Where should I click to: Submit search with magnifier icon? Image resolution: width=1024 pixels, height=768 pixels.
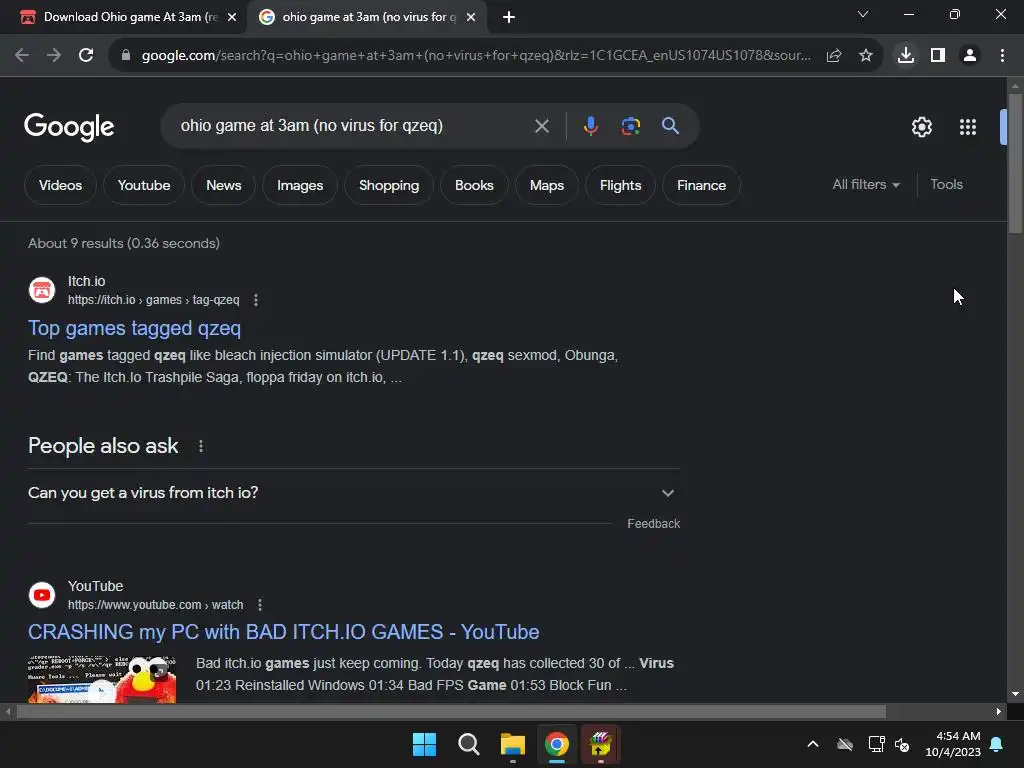pyautogui.click(x=670, y=126)
